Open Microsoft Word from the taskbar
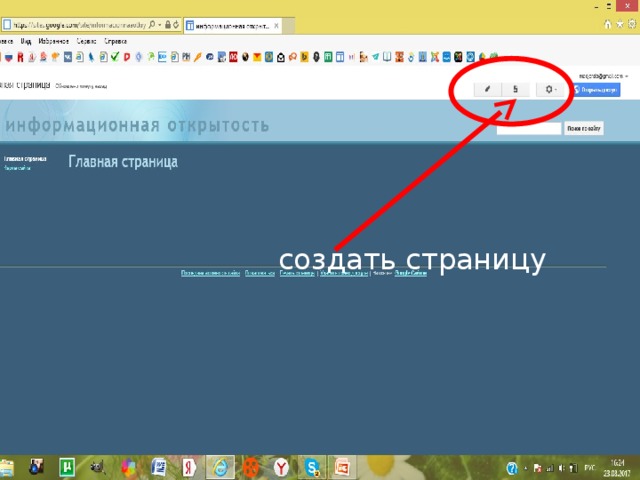This screenshot has height=480, width=640. [159, 467]
